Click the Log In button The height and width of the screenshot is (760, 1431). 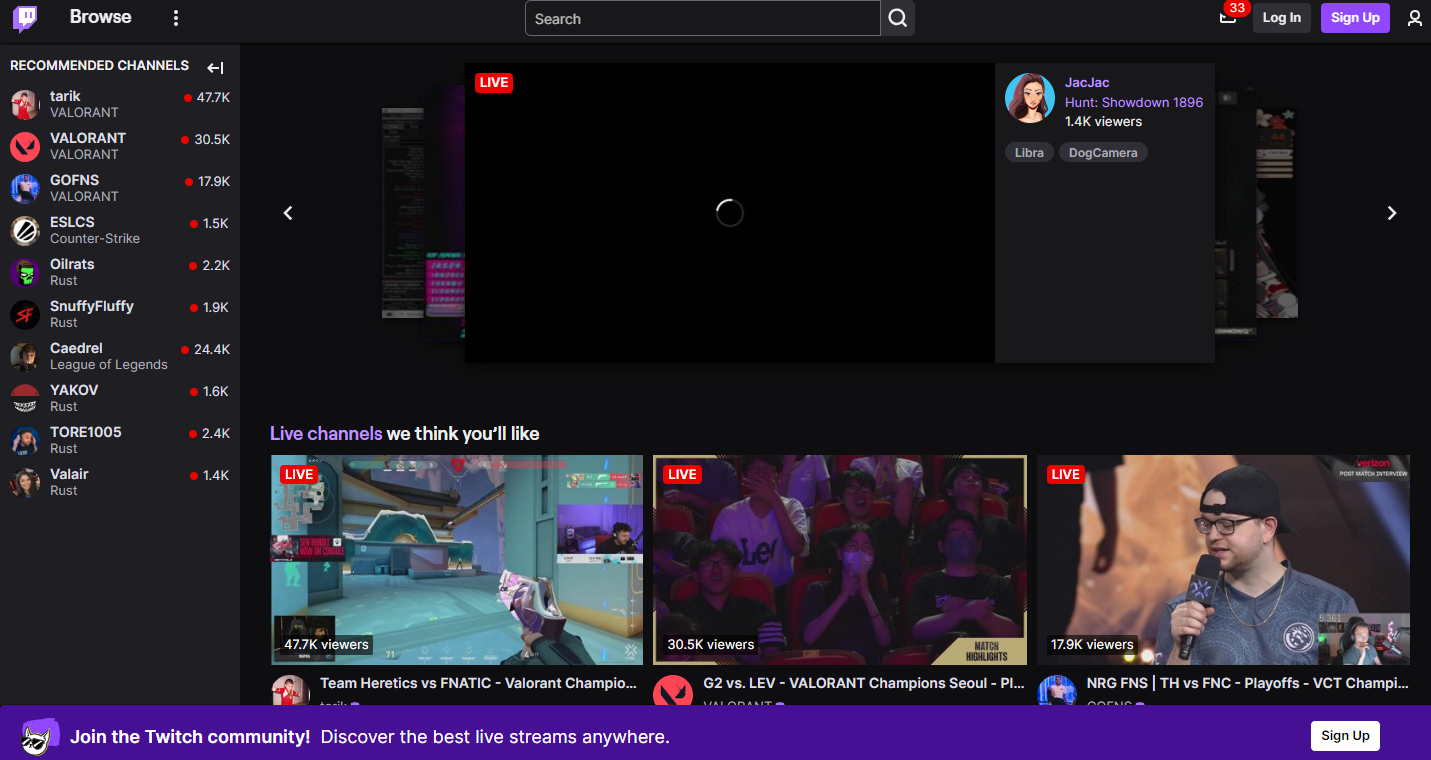click(1281, 18)
